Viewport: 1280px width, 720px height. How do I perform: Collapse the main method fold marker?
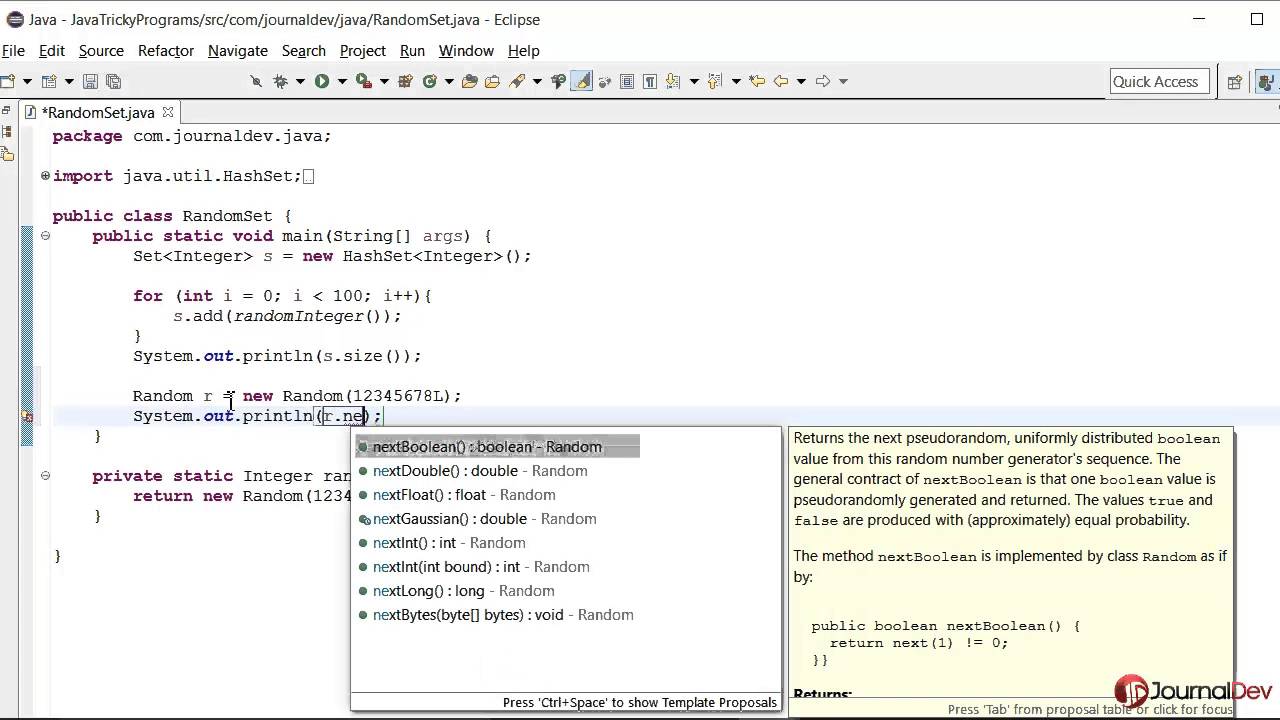pyautogui.click(x=45, y=236)
